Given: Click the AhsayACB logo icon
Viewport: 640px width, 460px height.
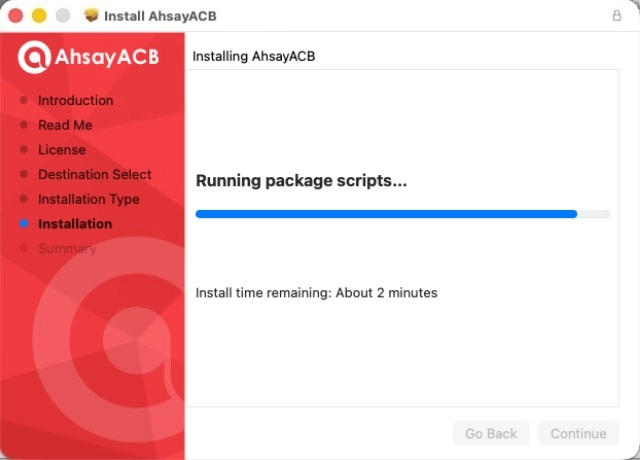Looking at the screenshot, I should [x=34, y=58].
